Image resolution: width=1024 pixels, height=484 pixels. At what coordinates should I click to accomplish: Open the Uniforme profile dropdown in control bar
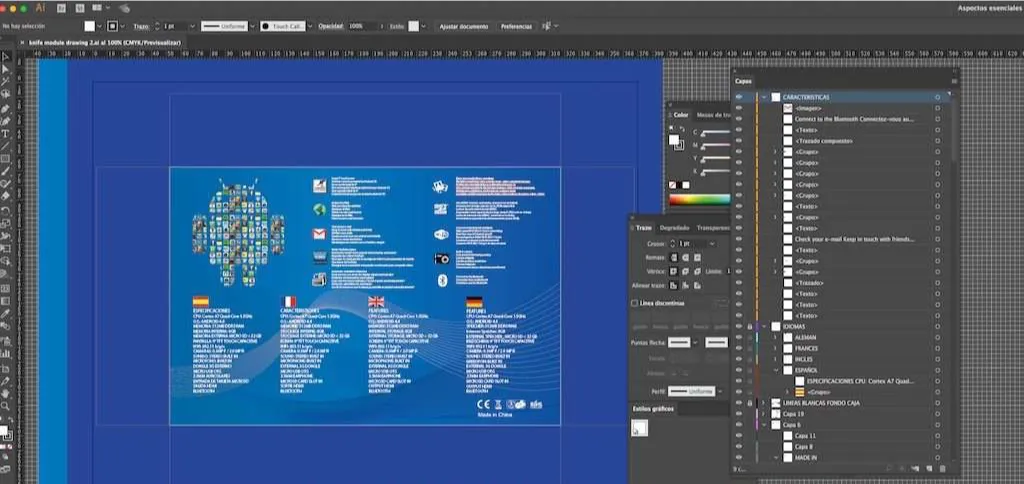pos(254,26)
